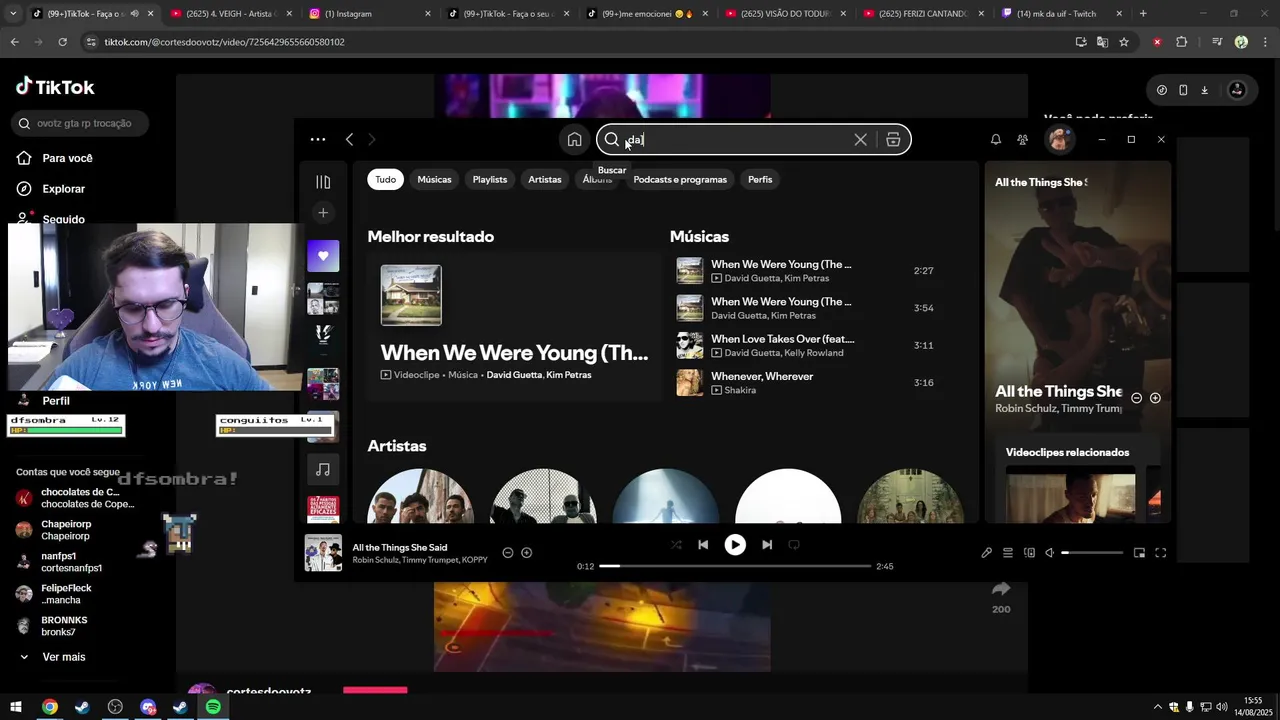Open TikTok get app phone icon
The image size is (1280, 720).
coord(1183,90)
